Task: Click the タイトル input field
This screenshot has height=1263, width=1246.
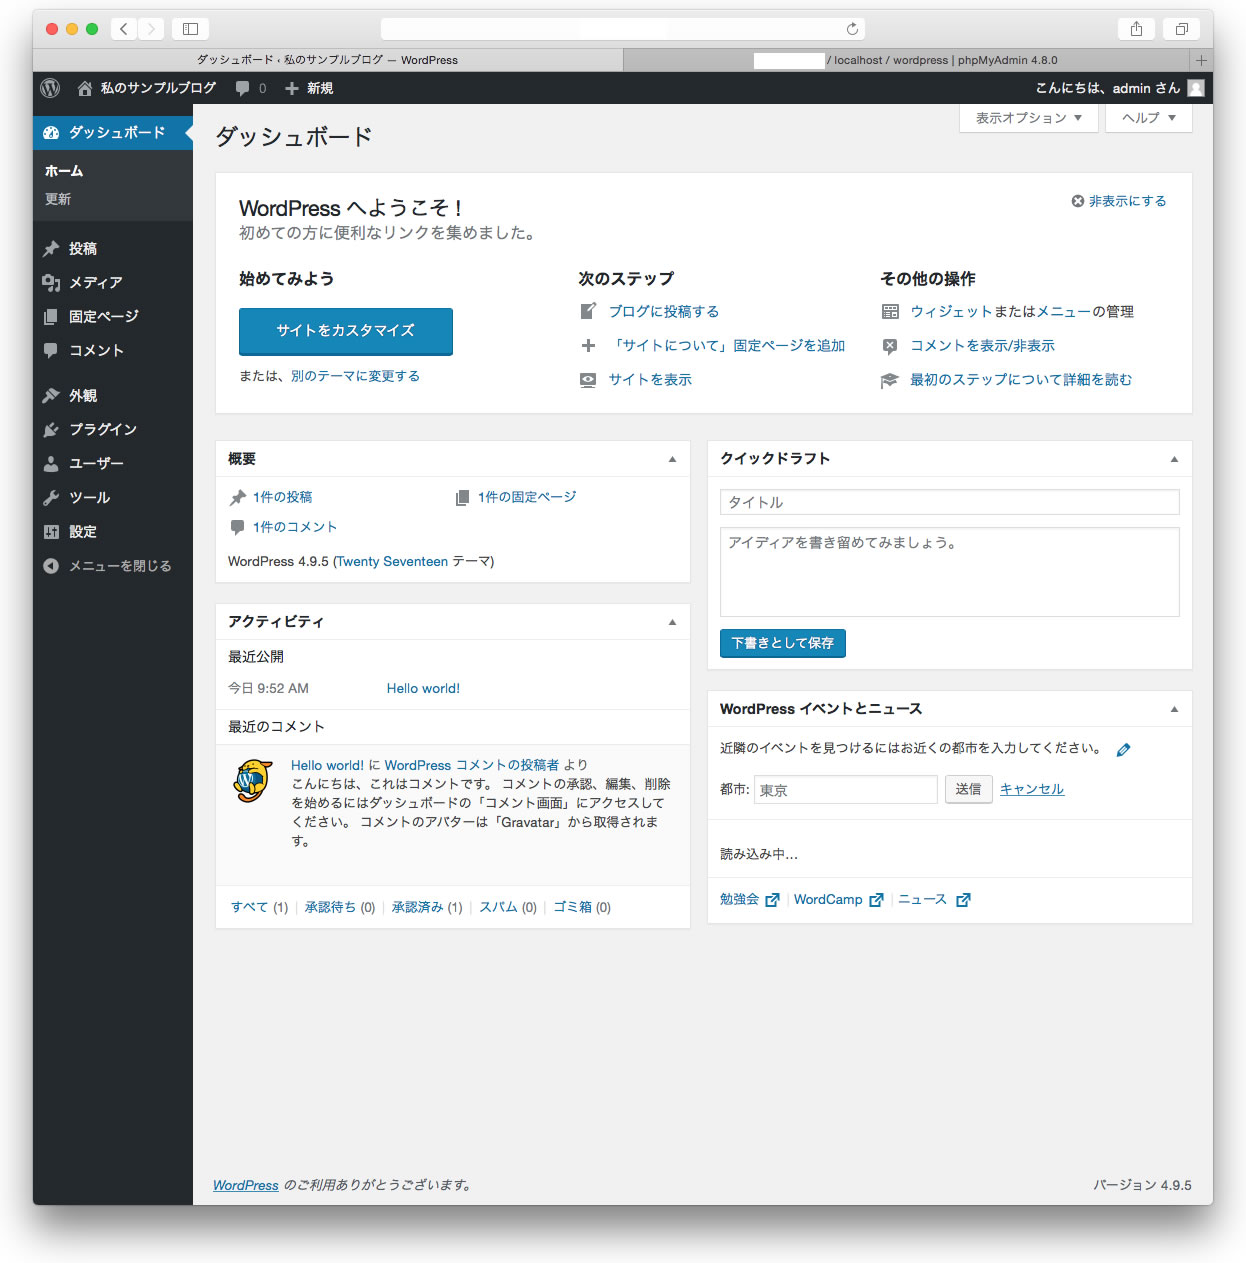Action: [950, 502]
